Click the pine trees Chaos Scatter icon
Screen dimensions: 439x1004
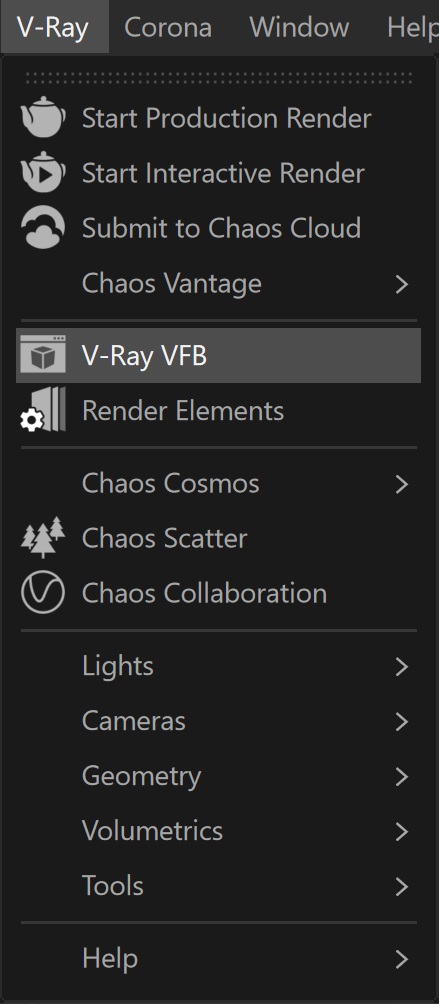coord(43,537)
